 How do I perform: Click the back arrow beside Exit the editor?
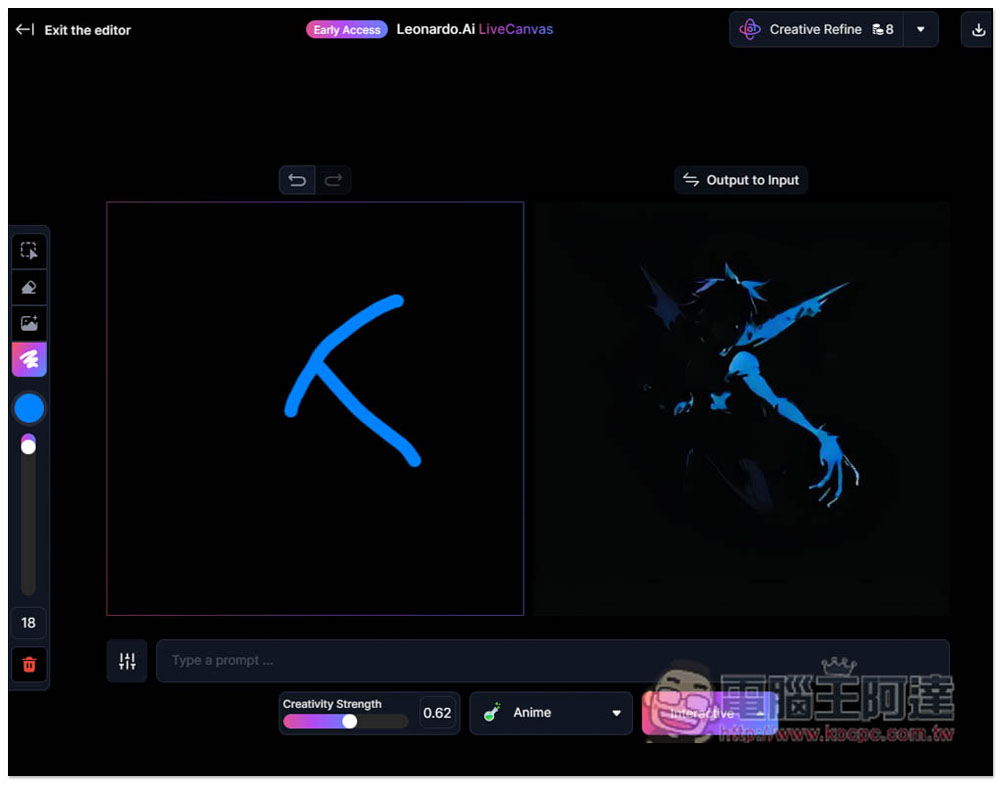(x=24, y=30)
